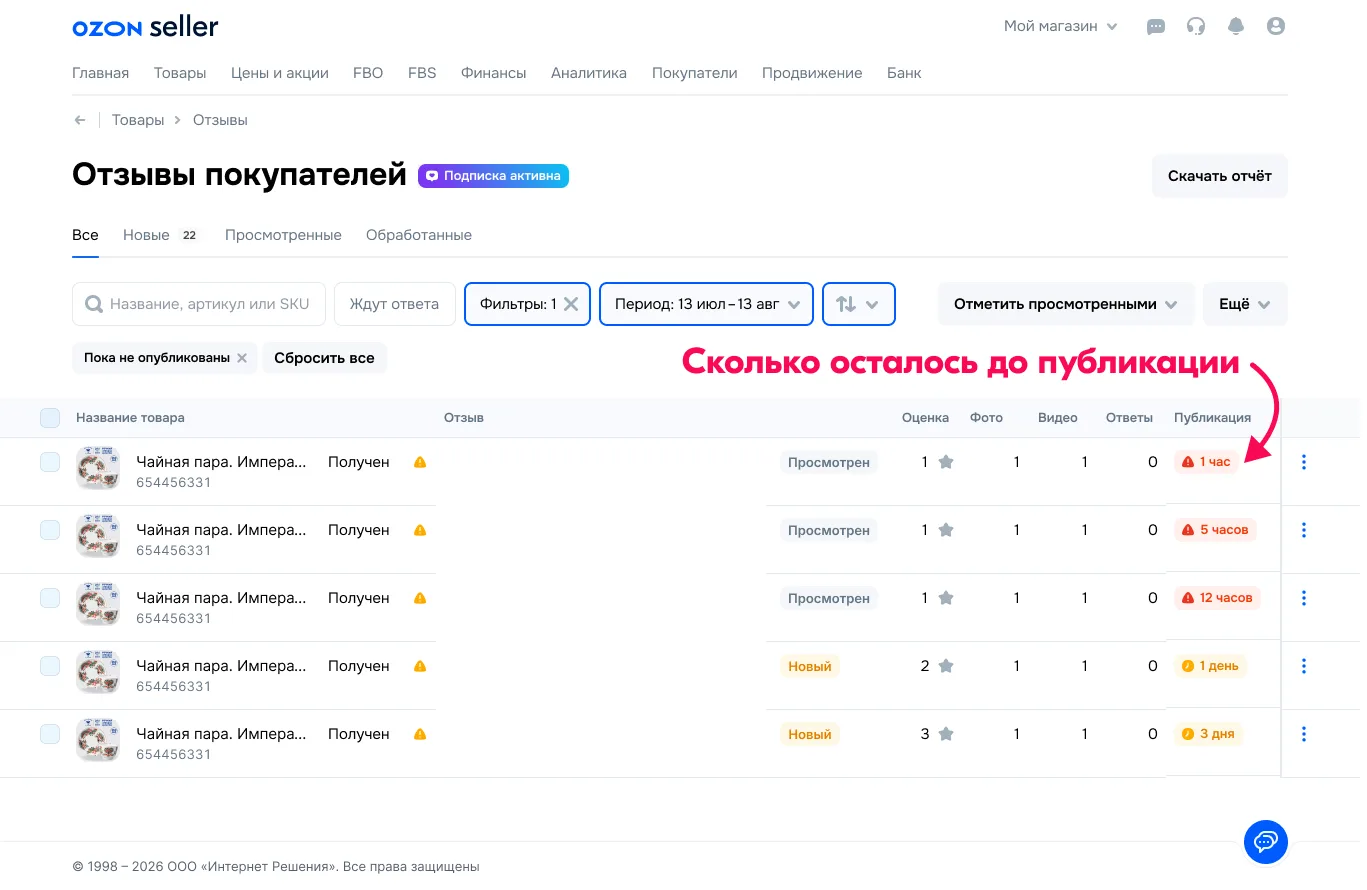This screenshot has width=1367, height=890.
Task: Open the Ещё dropdown
Action: pyautogui.click(x=1245, y=304)
